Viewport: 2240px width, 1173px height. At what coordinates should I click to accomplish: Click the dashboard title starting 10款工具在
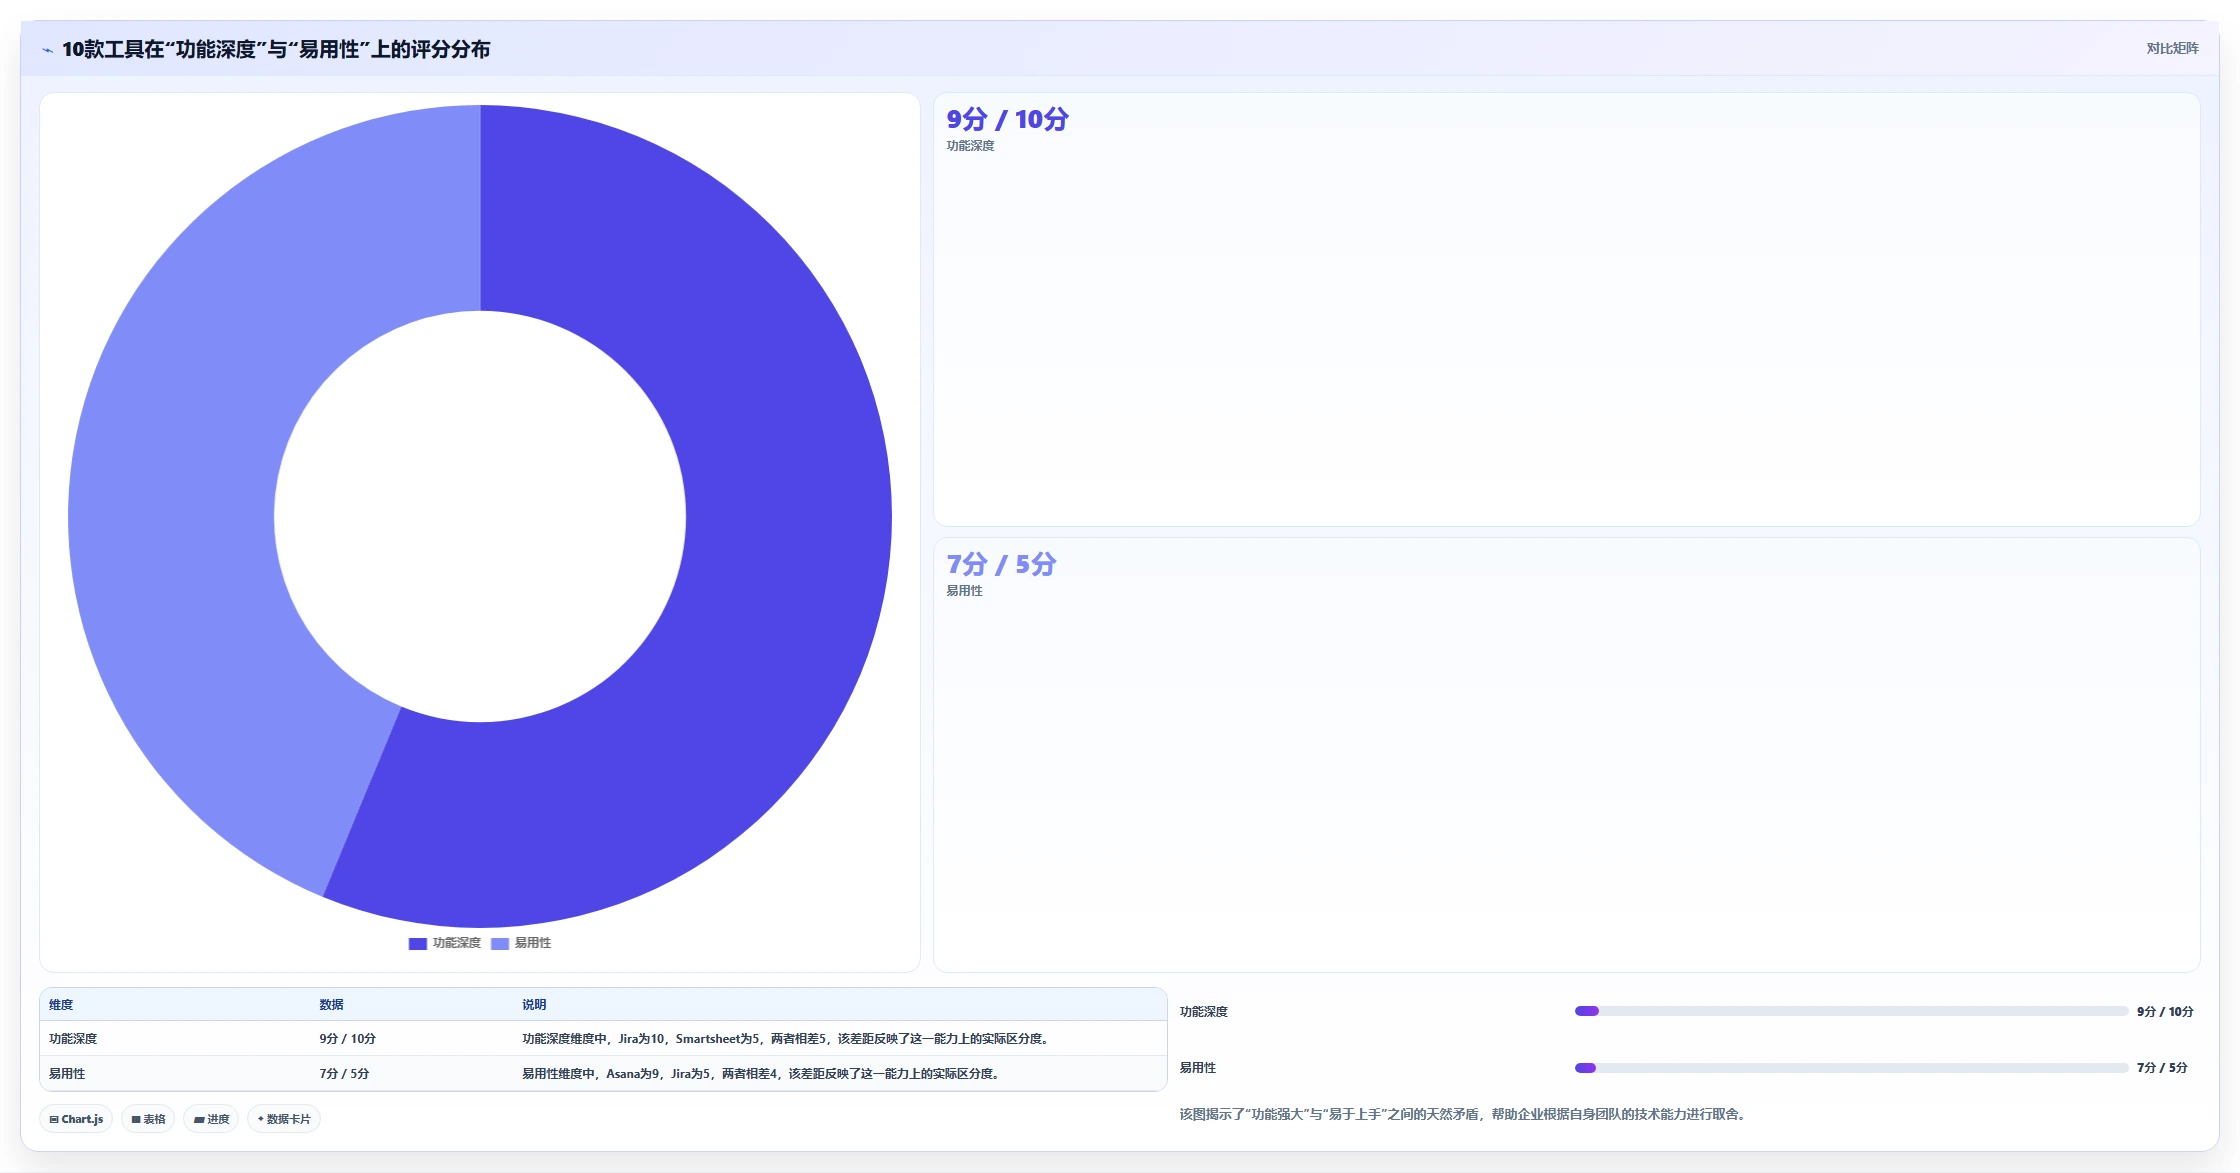[276, 49]
